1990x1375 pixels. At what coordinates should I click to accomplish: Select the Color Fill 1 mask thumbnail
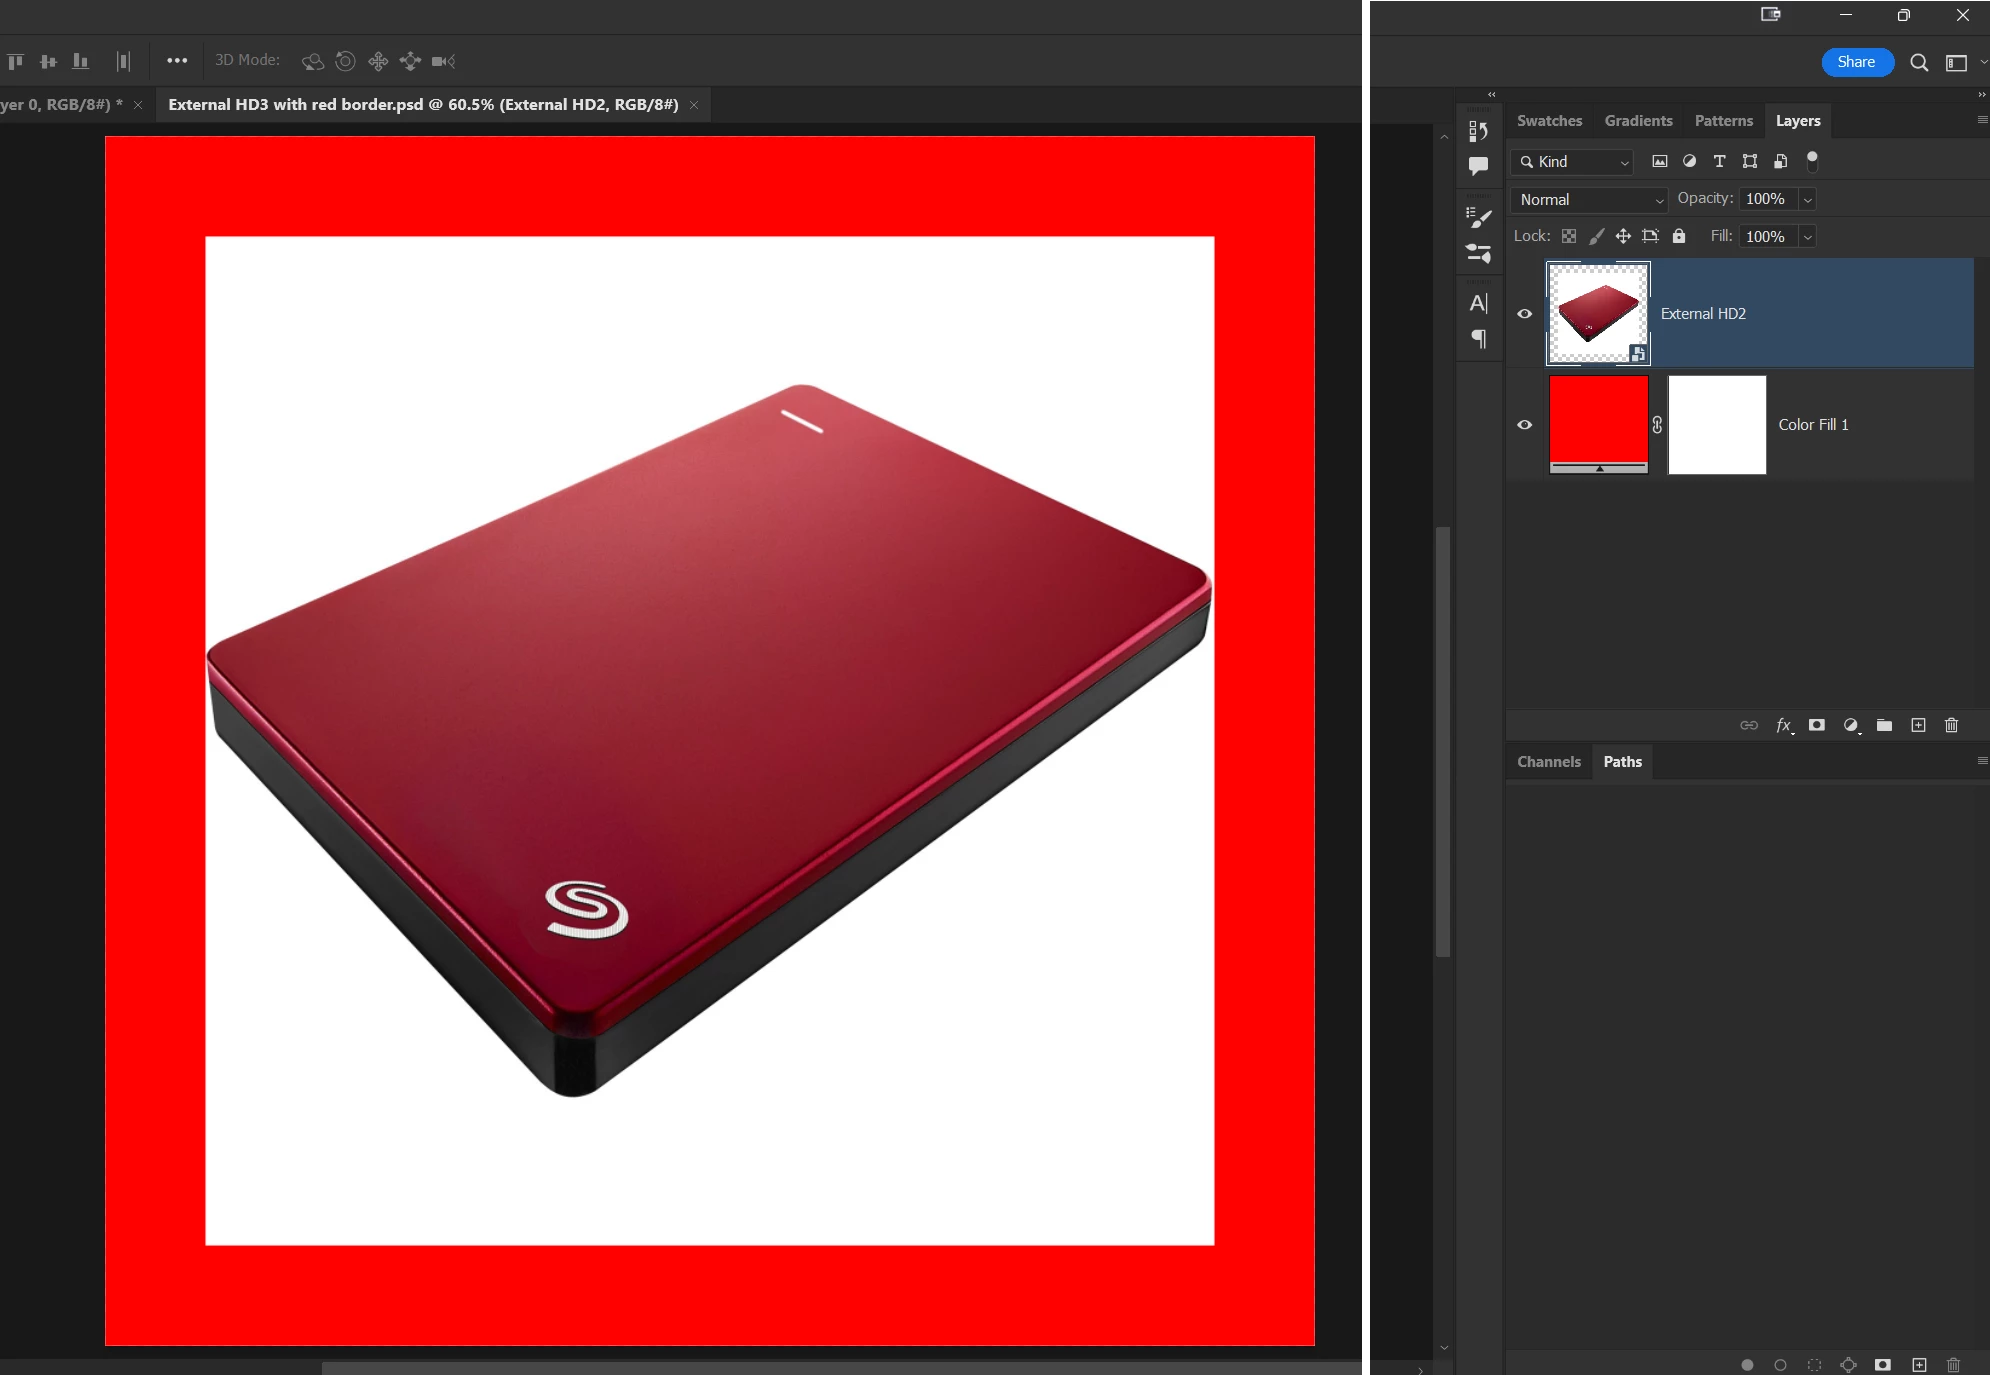[x=1717, y=425]
